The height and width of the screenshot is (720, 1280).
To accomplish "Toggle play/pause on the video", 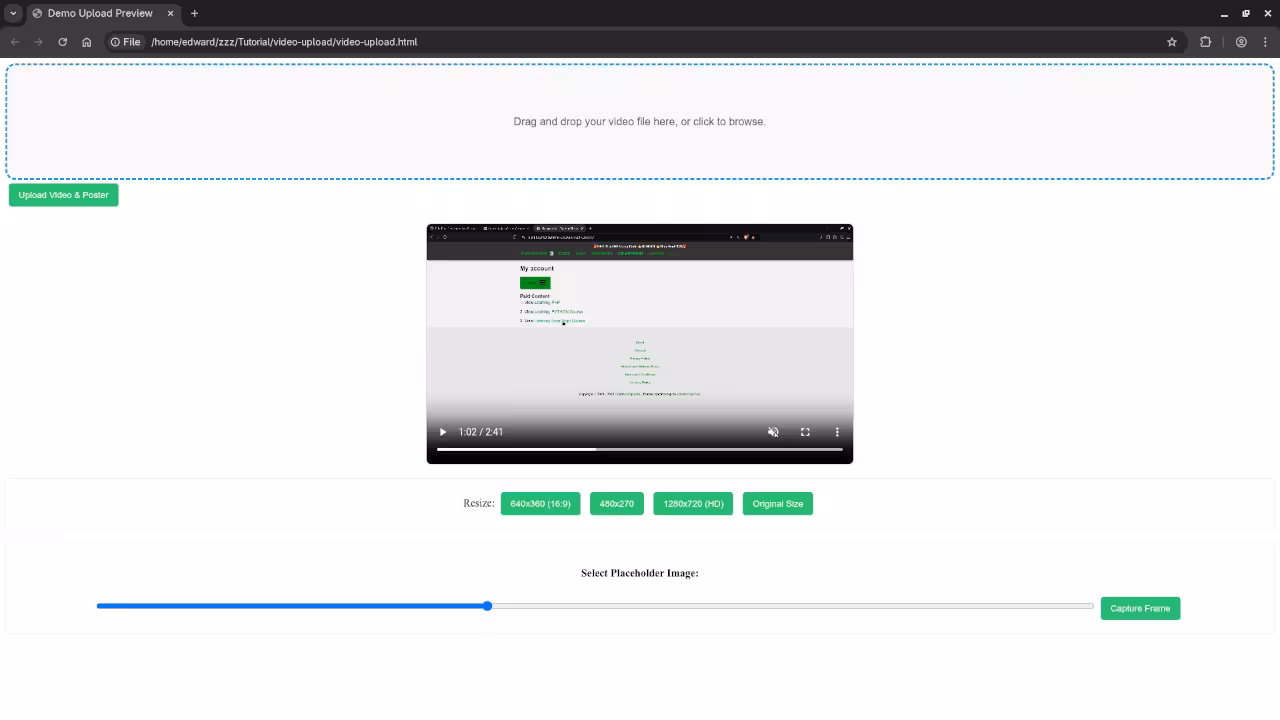I will pos(442,431).
